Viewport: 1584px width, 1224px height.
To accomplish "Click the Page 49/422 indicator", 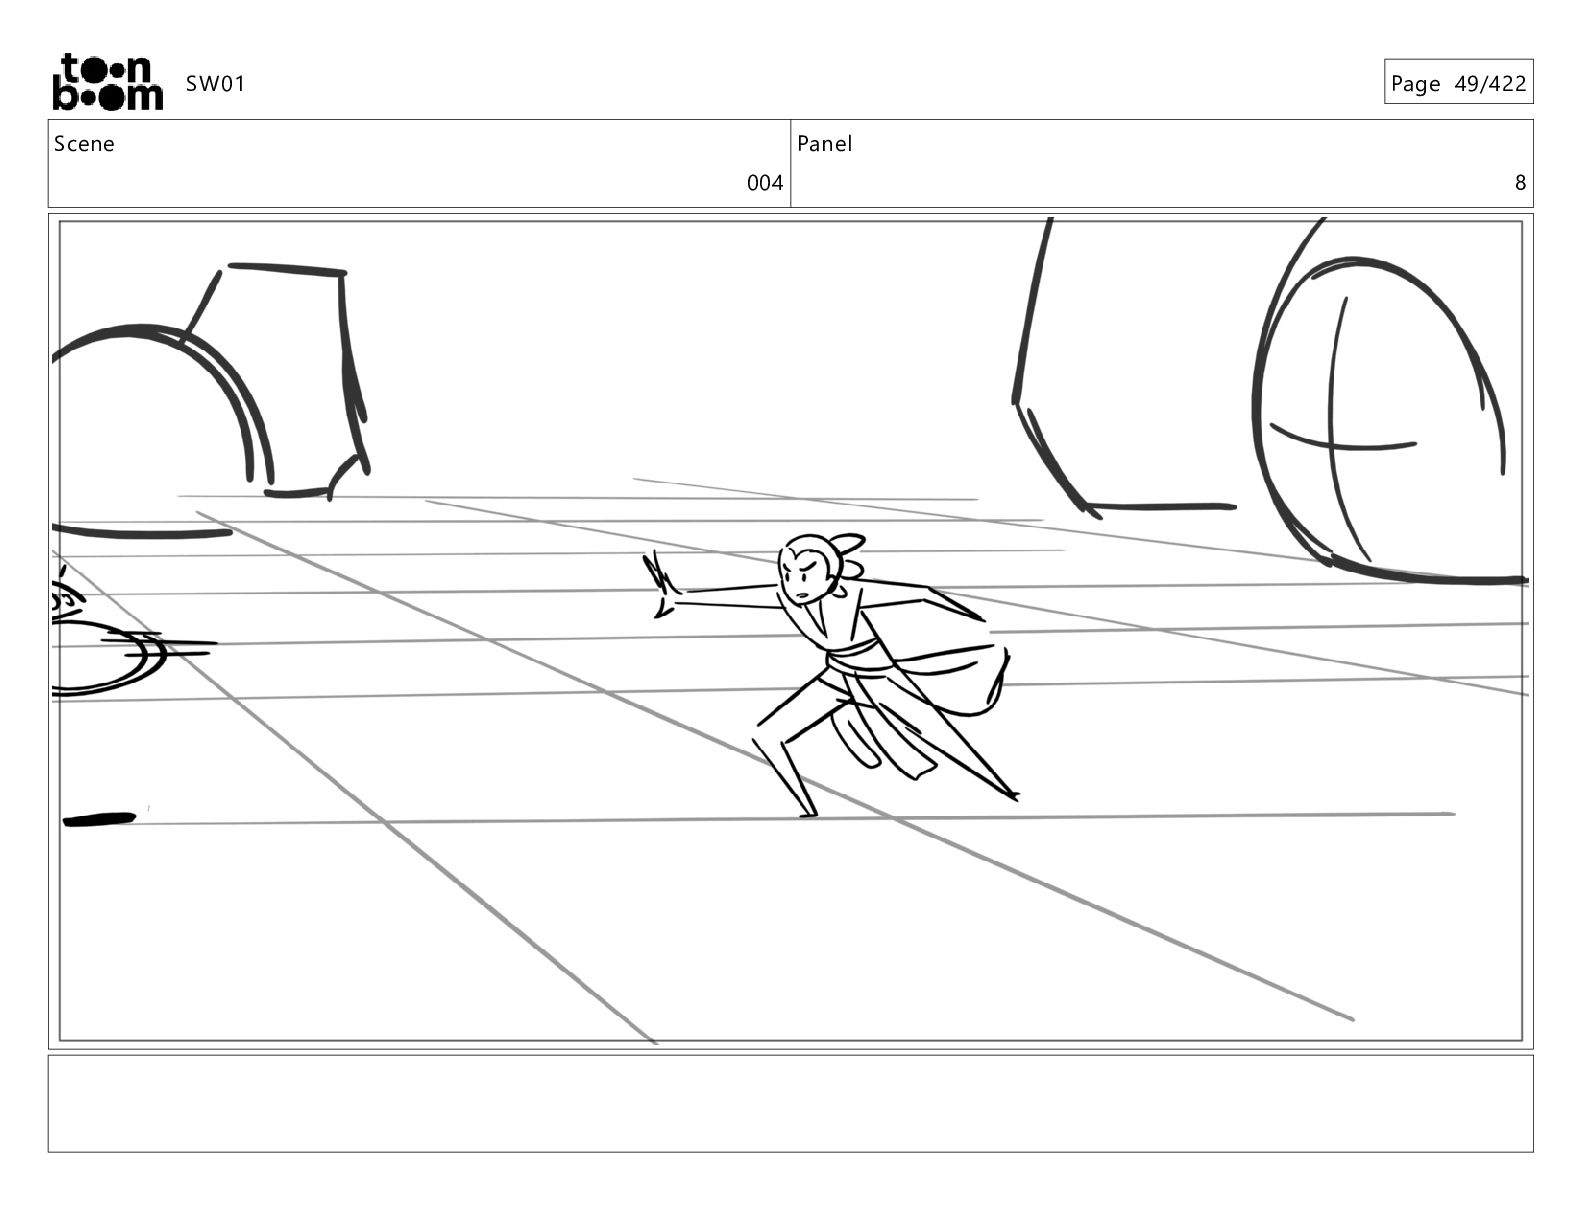I will point(1458,84).
